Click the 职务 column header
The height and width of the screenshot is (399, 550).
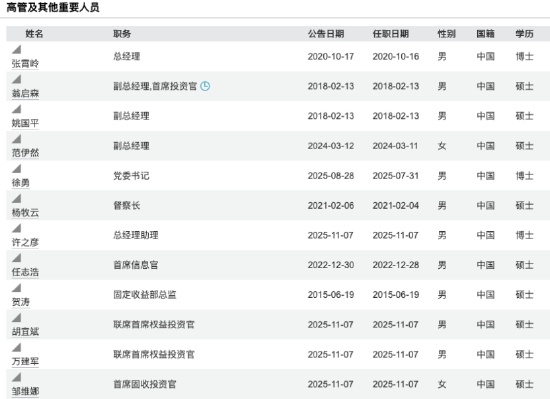click(x=122, y=34)
